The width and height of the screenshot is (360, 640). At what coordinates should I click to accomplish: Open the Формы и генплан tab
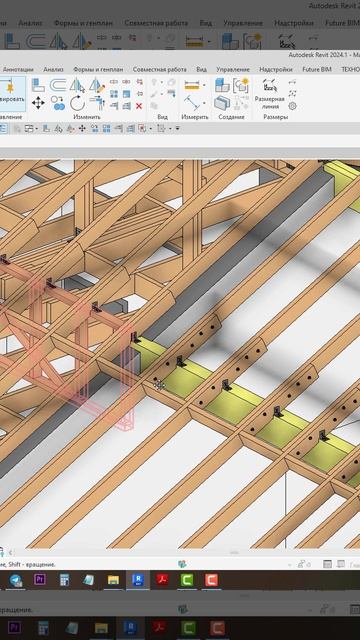tap(98, 69)
